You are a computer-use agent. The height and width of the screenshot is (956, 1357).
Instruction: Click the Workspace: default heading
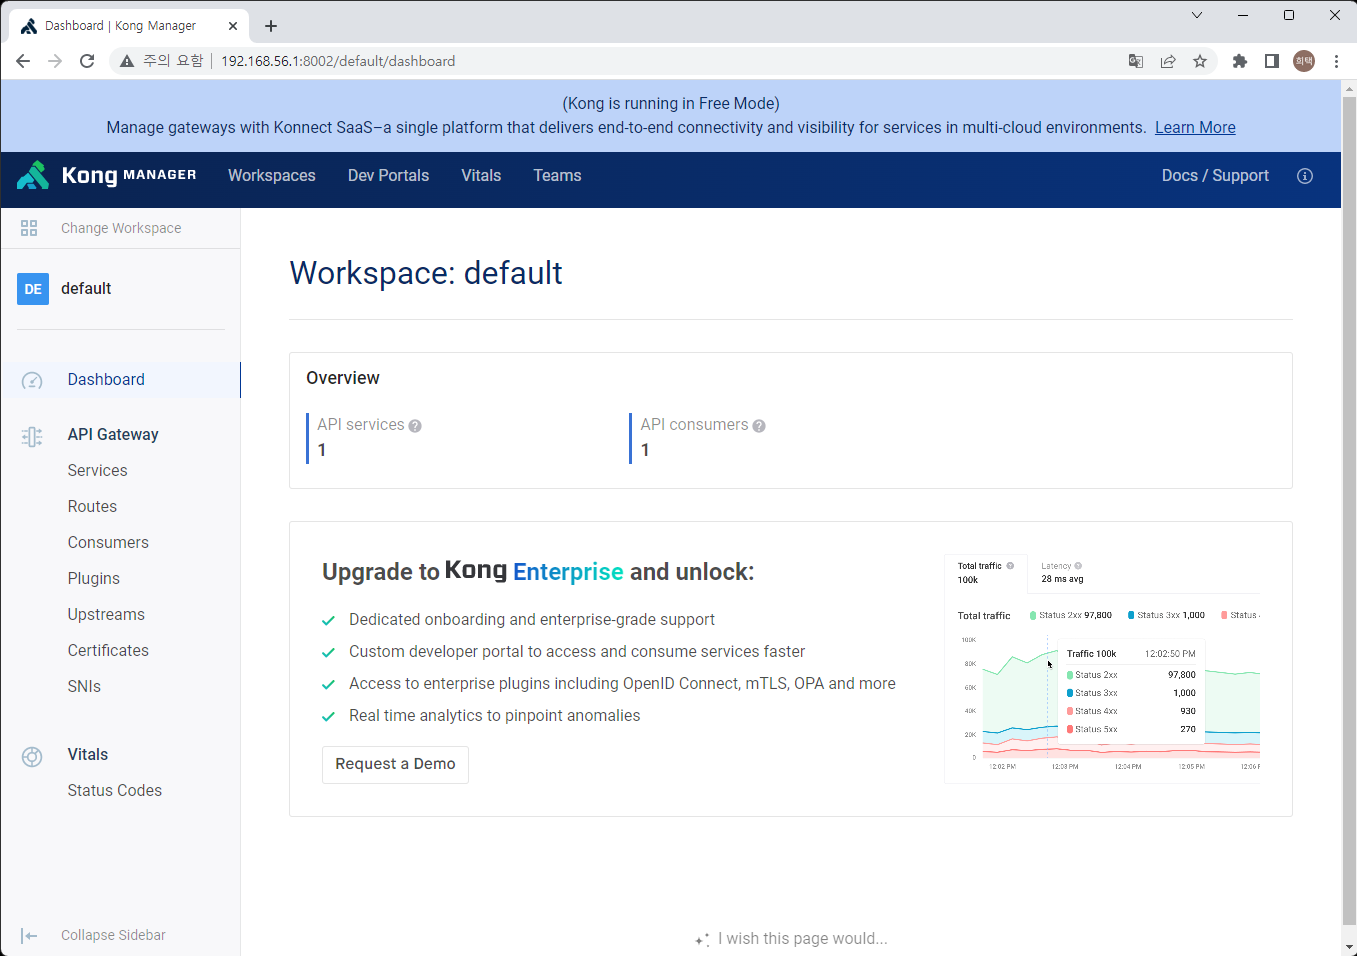(x=426, y=273)
